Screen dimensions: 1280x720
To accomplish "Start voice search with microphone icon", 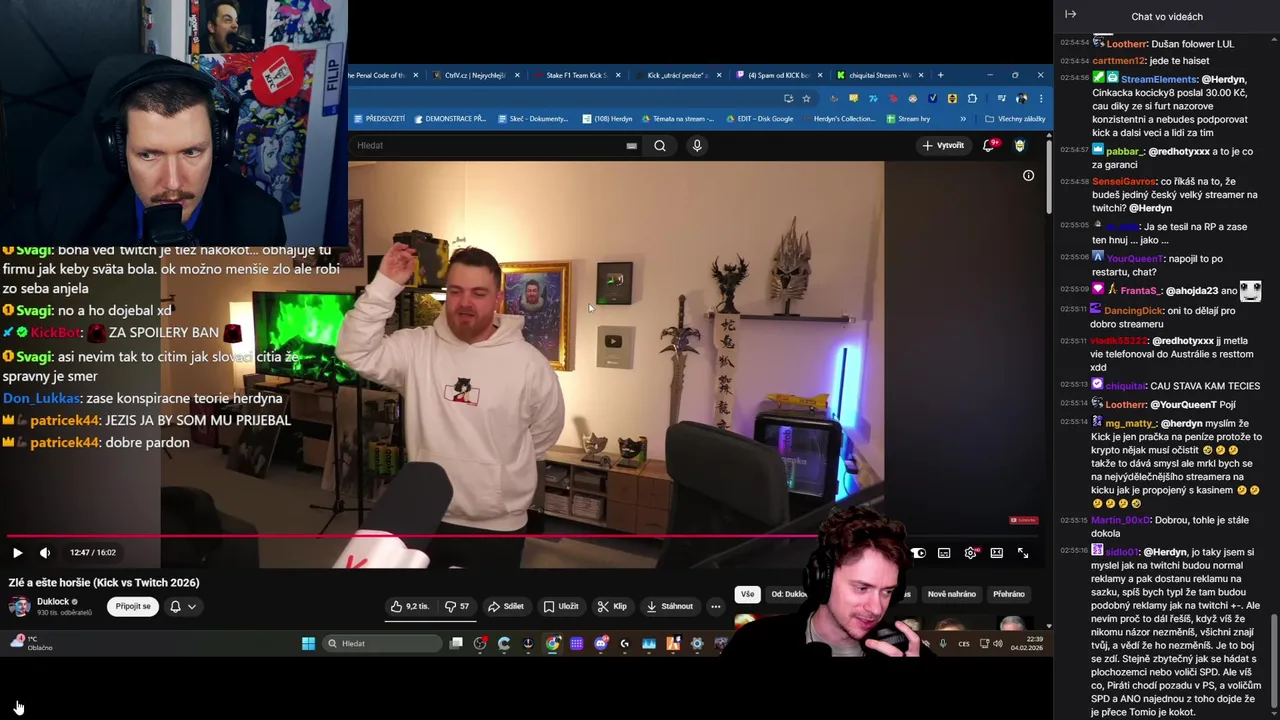I will click(697, 146).
